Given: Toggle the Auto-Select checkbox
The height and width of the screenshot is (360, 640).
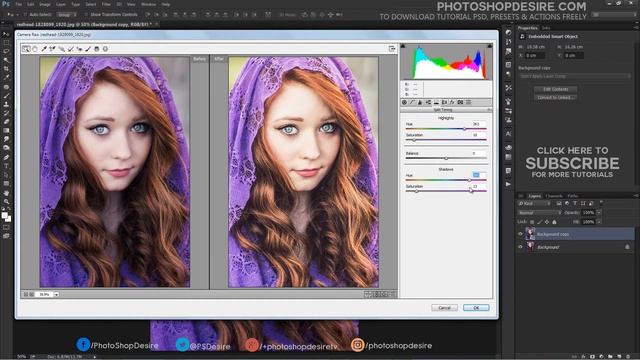Looking at the screenshot, I should click(x=25, y=14).
